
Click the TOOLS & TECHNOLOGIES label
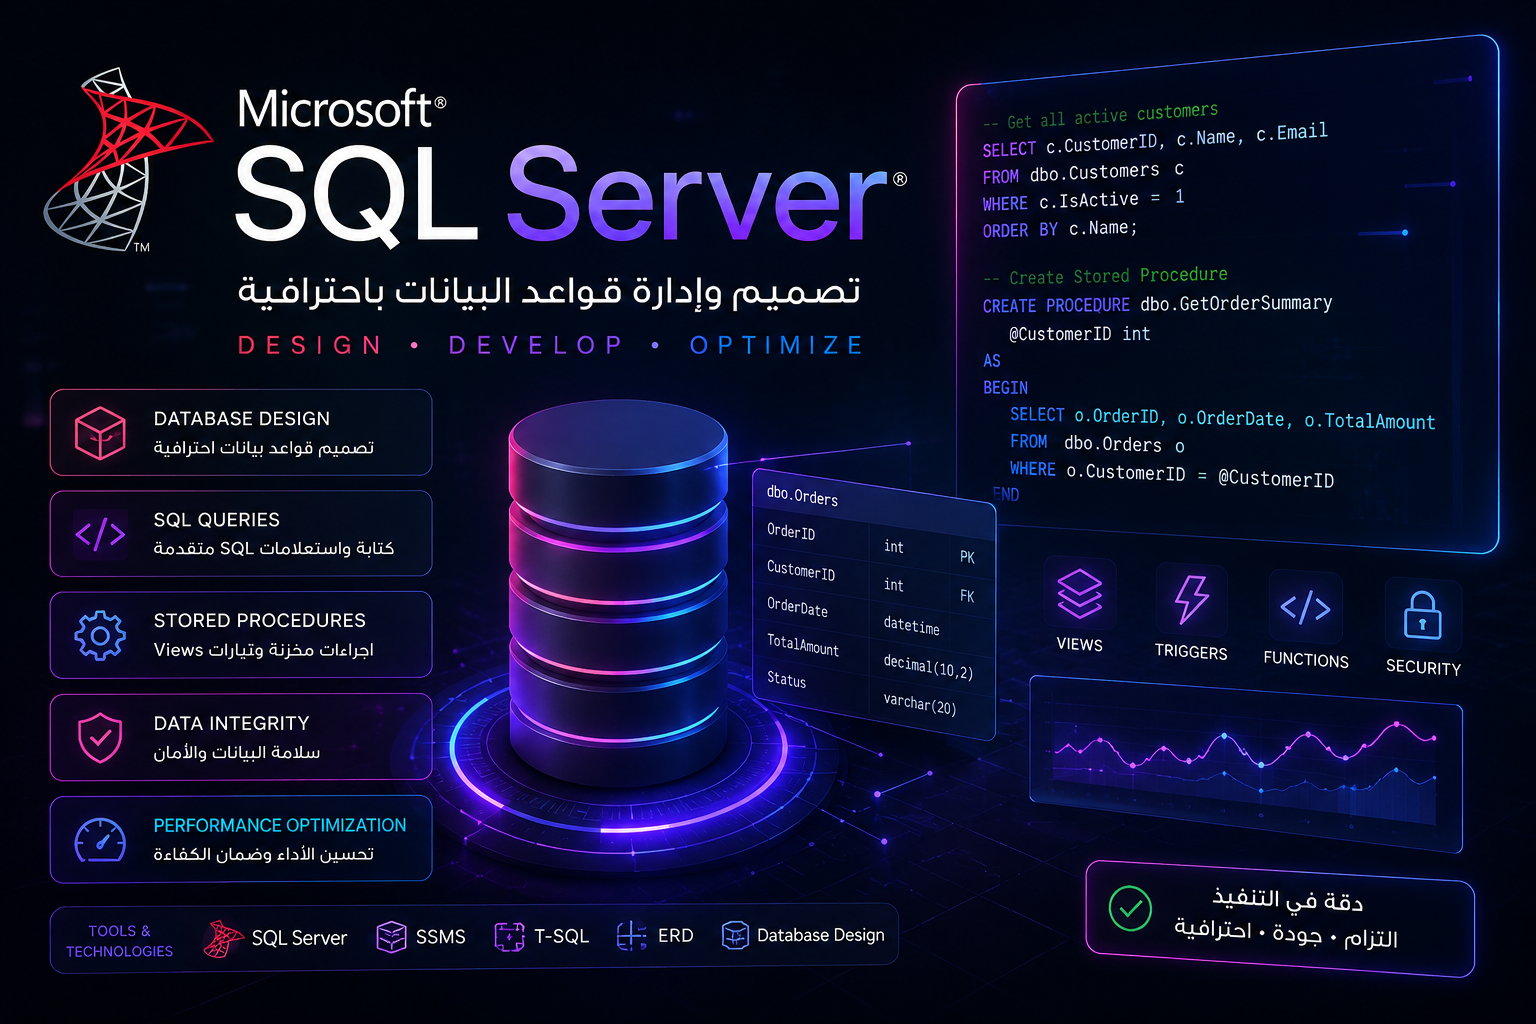click(120, 941)
